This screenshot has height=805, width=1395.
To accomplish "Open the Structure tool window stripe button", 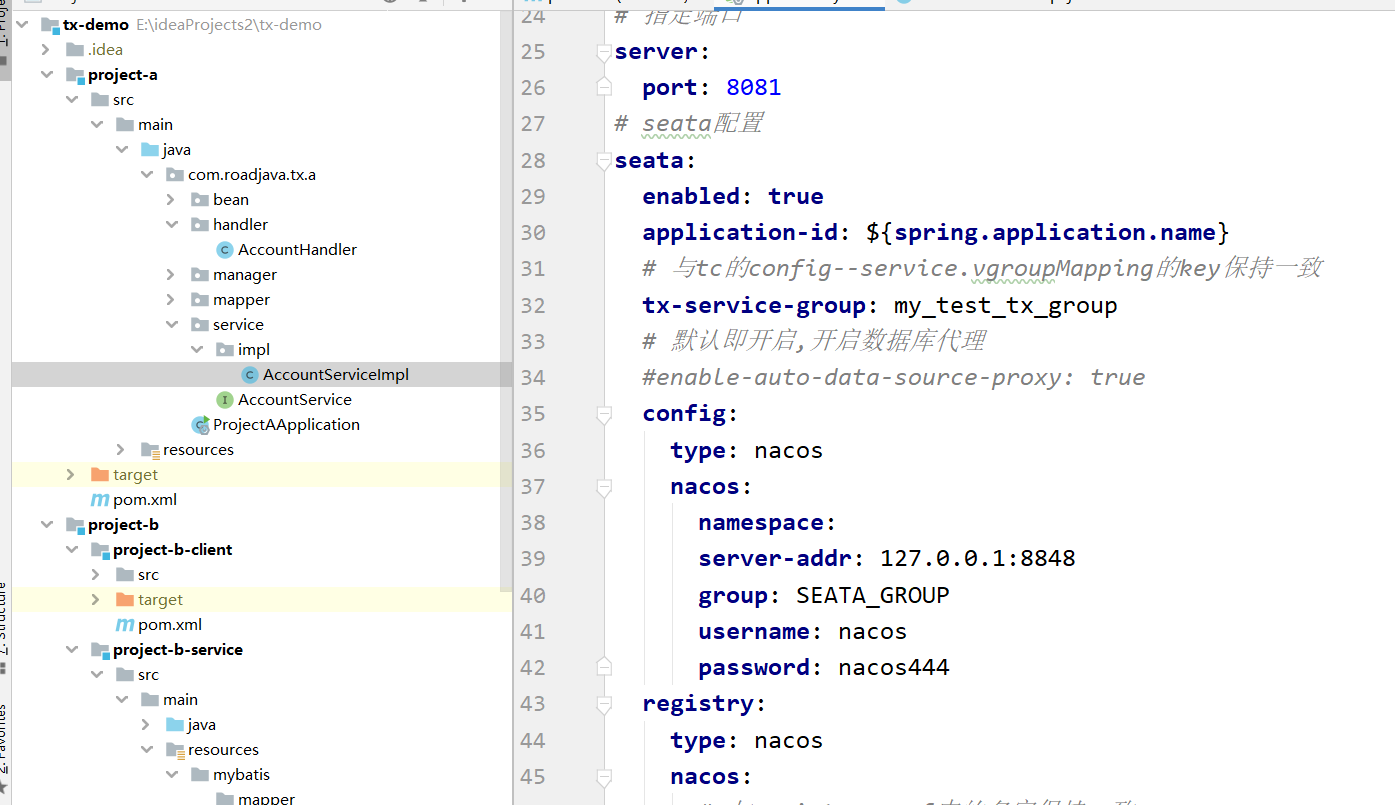I will (x=4, y=625).
